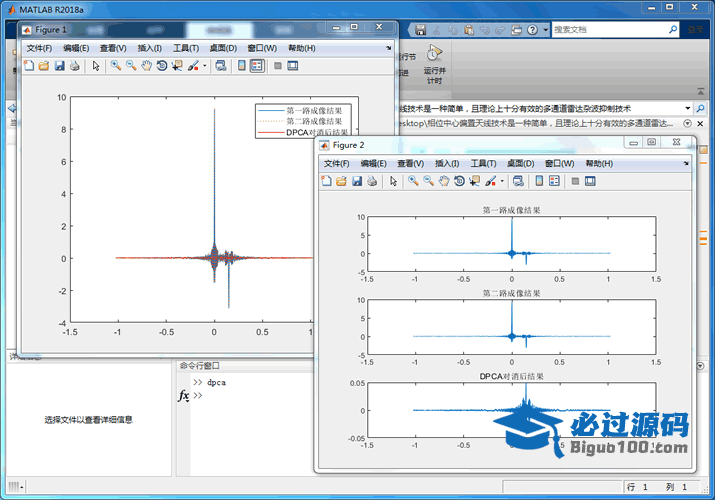Image resolution: width=715 pixels, height=500 pixels.
Task: Open current folder path dropdown arrow
Action: [687, 107]
